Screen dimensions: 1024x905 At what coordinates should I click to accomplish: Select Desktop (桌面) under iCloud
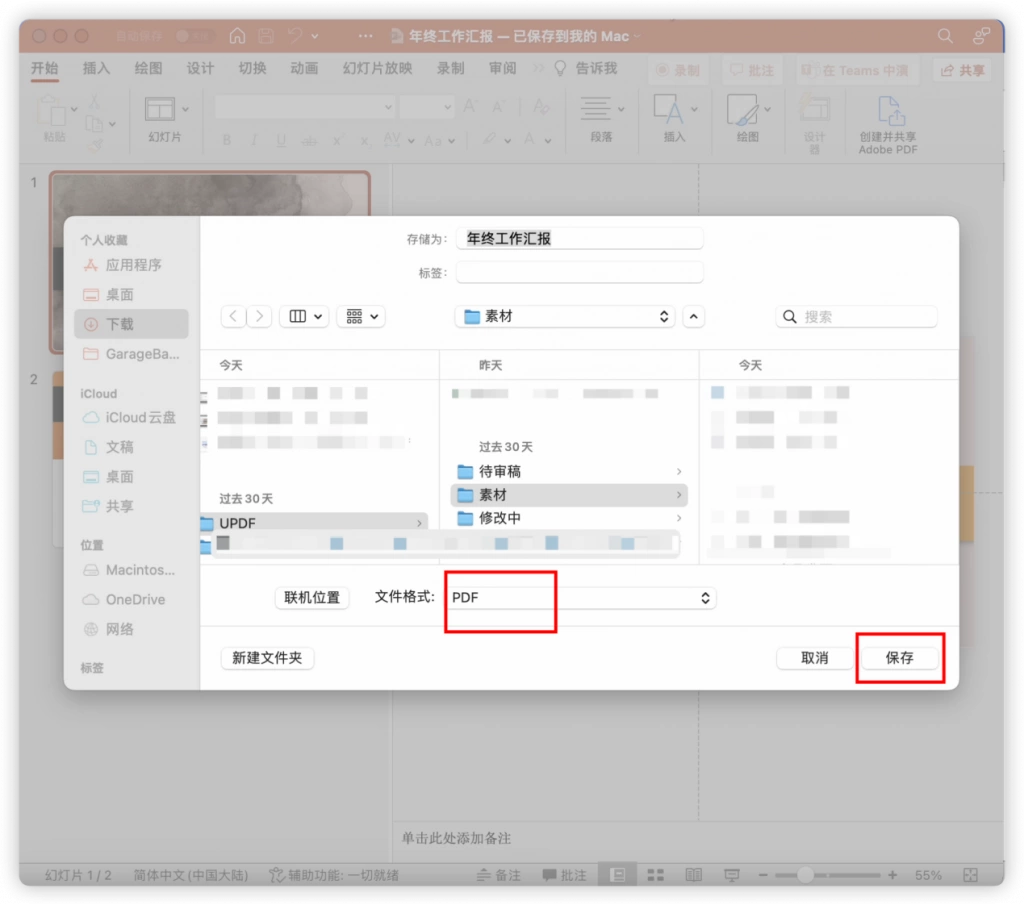[132, 477]
